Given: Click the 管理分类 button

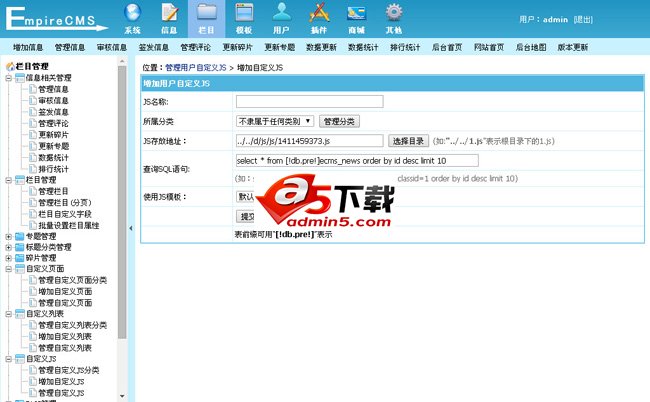Looking at the screenshot, I should tap(339, 121).
